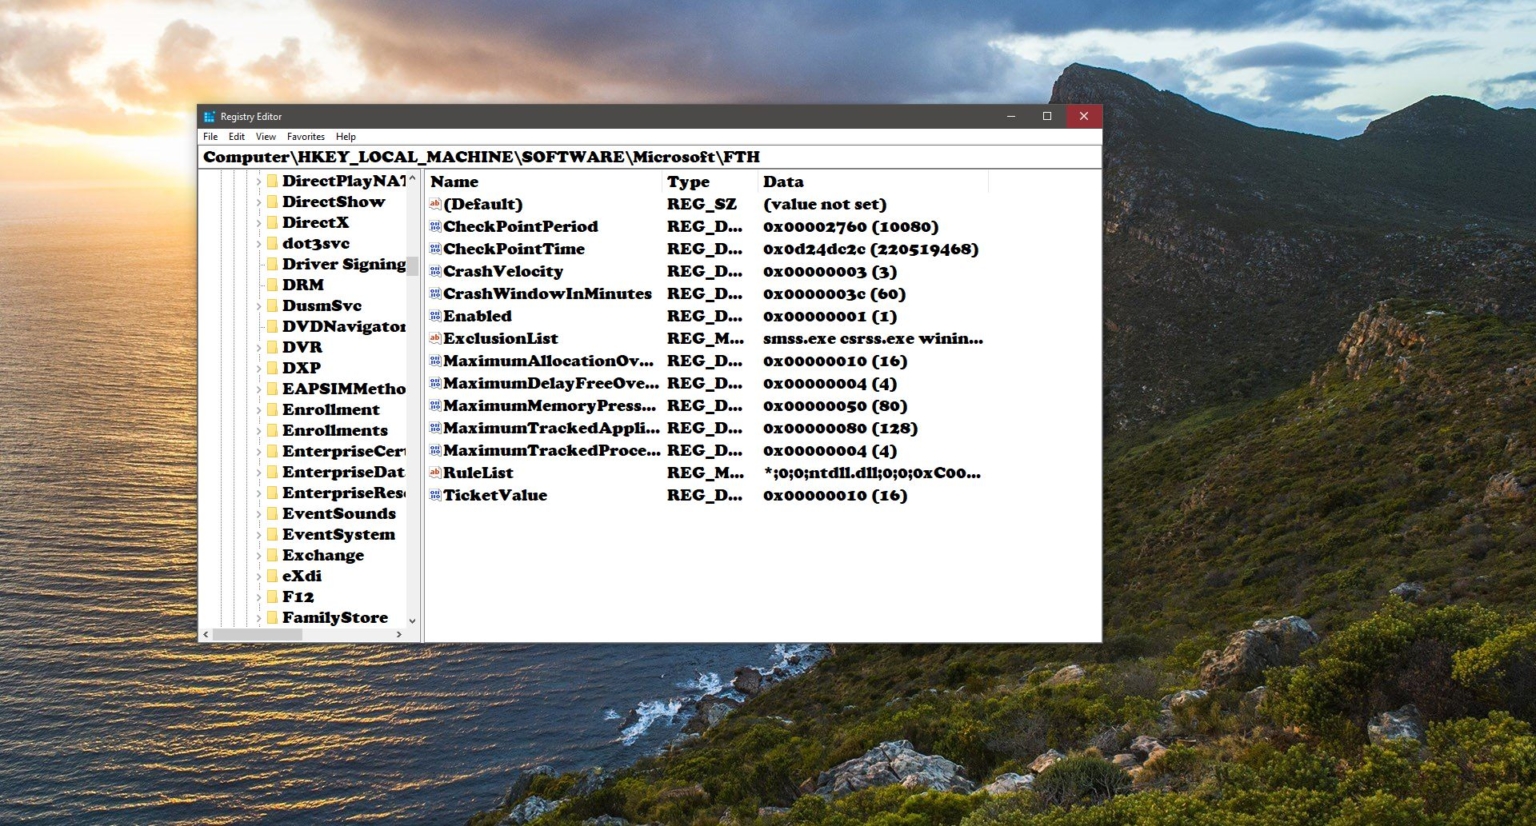Open the Edit menu
Image resolution: width=1536 pixels, height=826 pixels.
tap(236, 136)
